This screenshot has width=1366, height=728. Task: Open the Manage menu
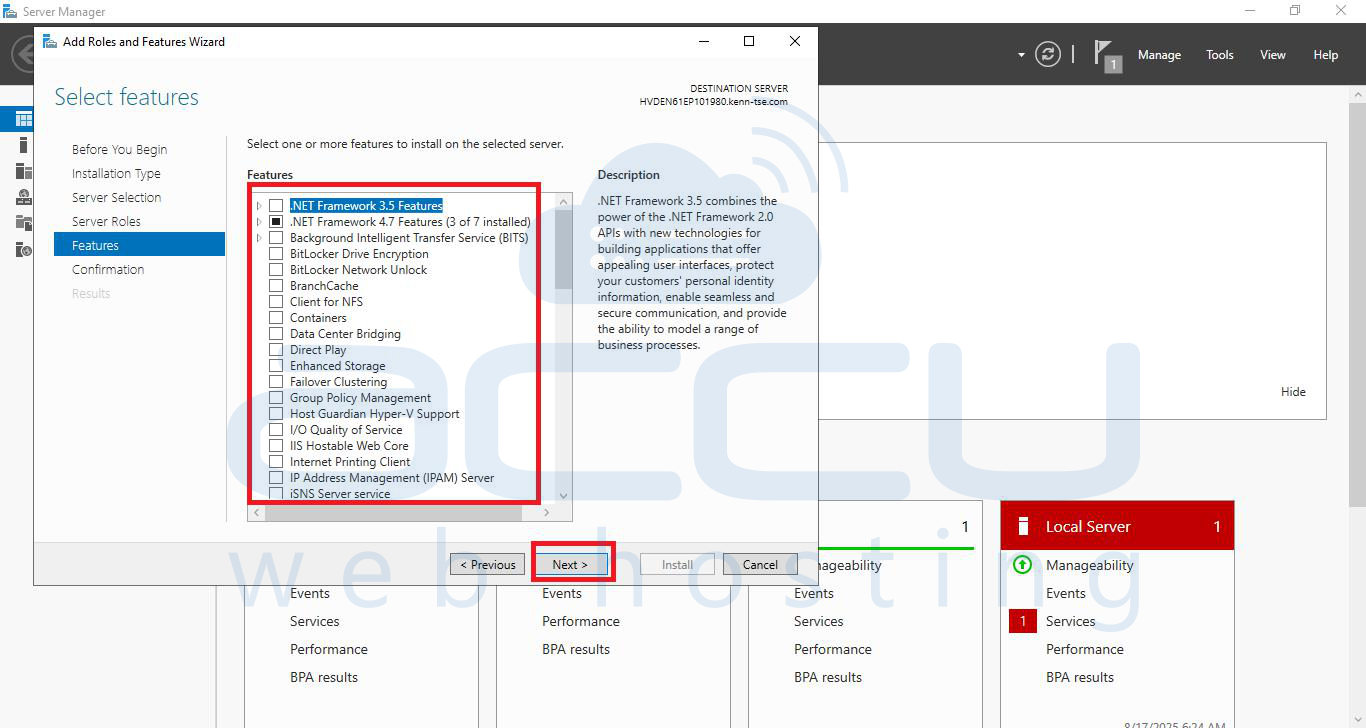pyautogui.click(x=1159, y=54)
